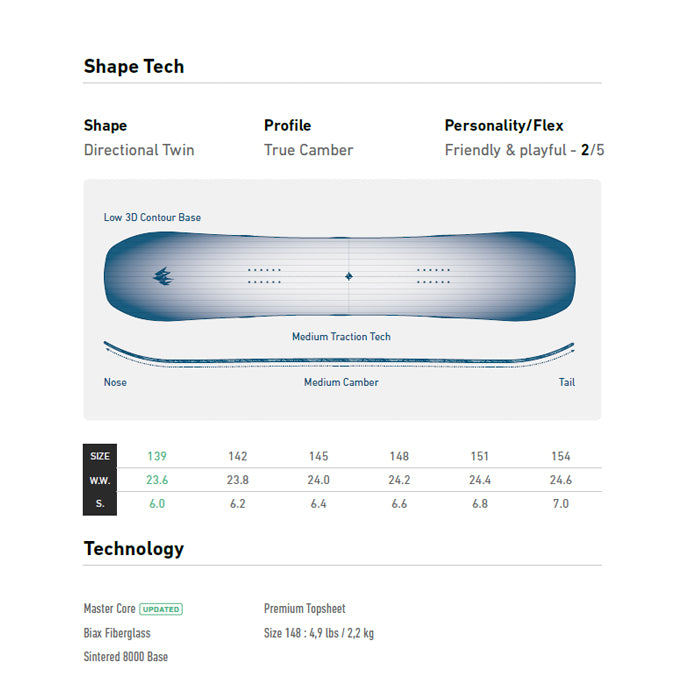Click the Low 3D Contour Base label
This screenshot has width=700, height=700.
click(152, 217)
